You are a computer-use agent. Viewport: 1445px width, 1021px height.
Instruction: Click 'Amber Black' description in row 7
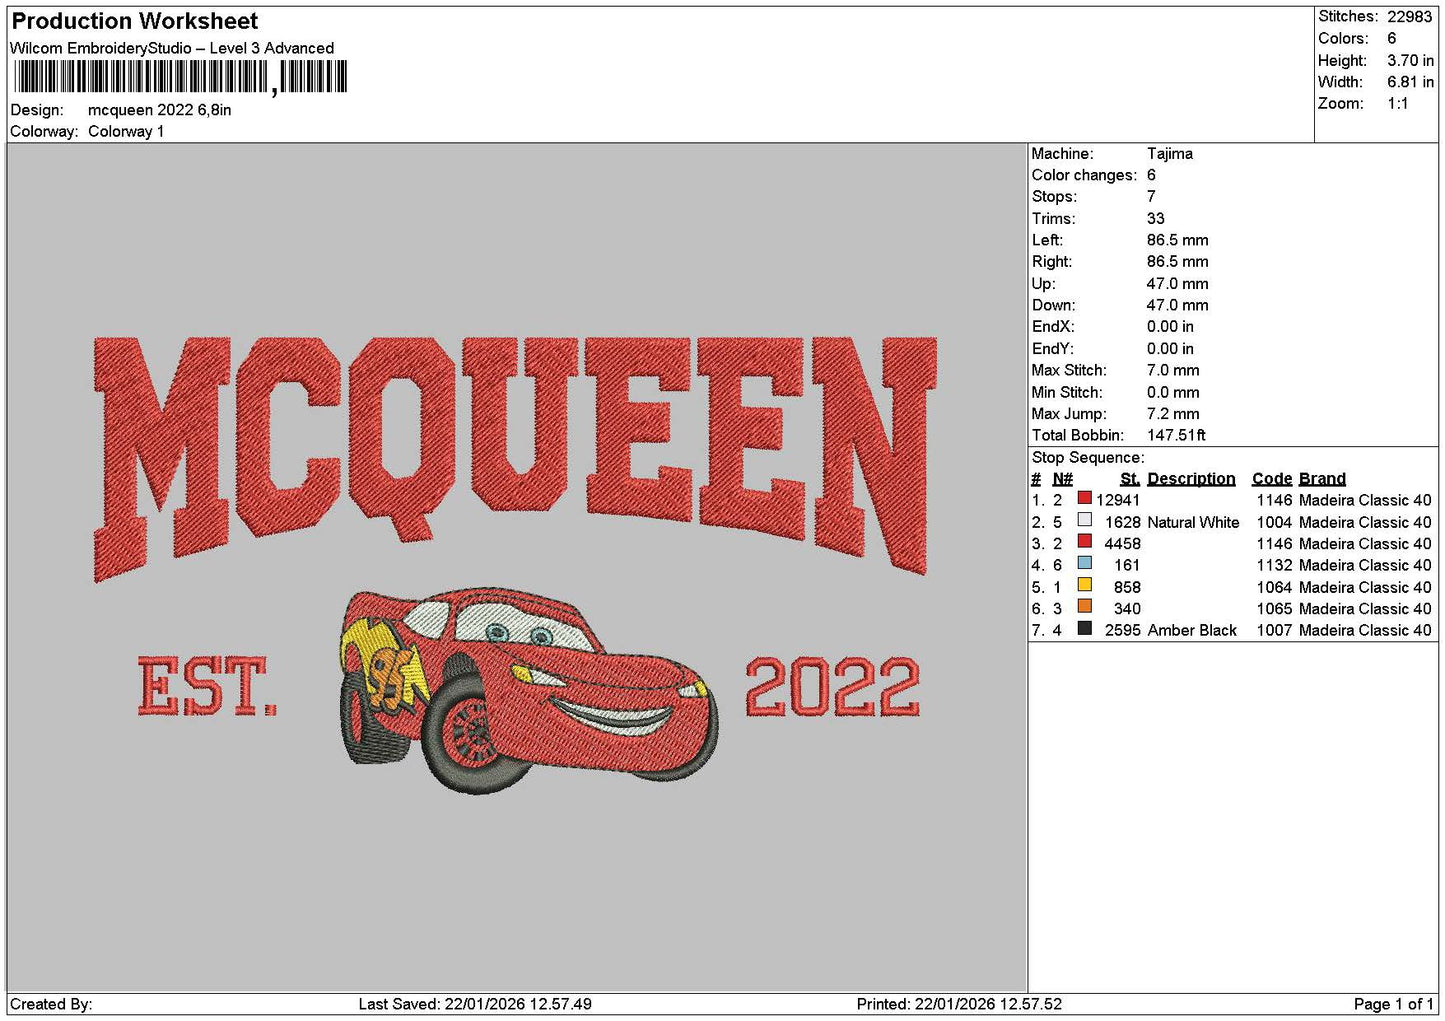point(1192,630)
